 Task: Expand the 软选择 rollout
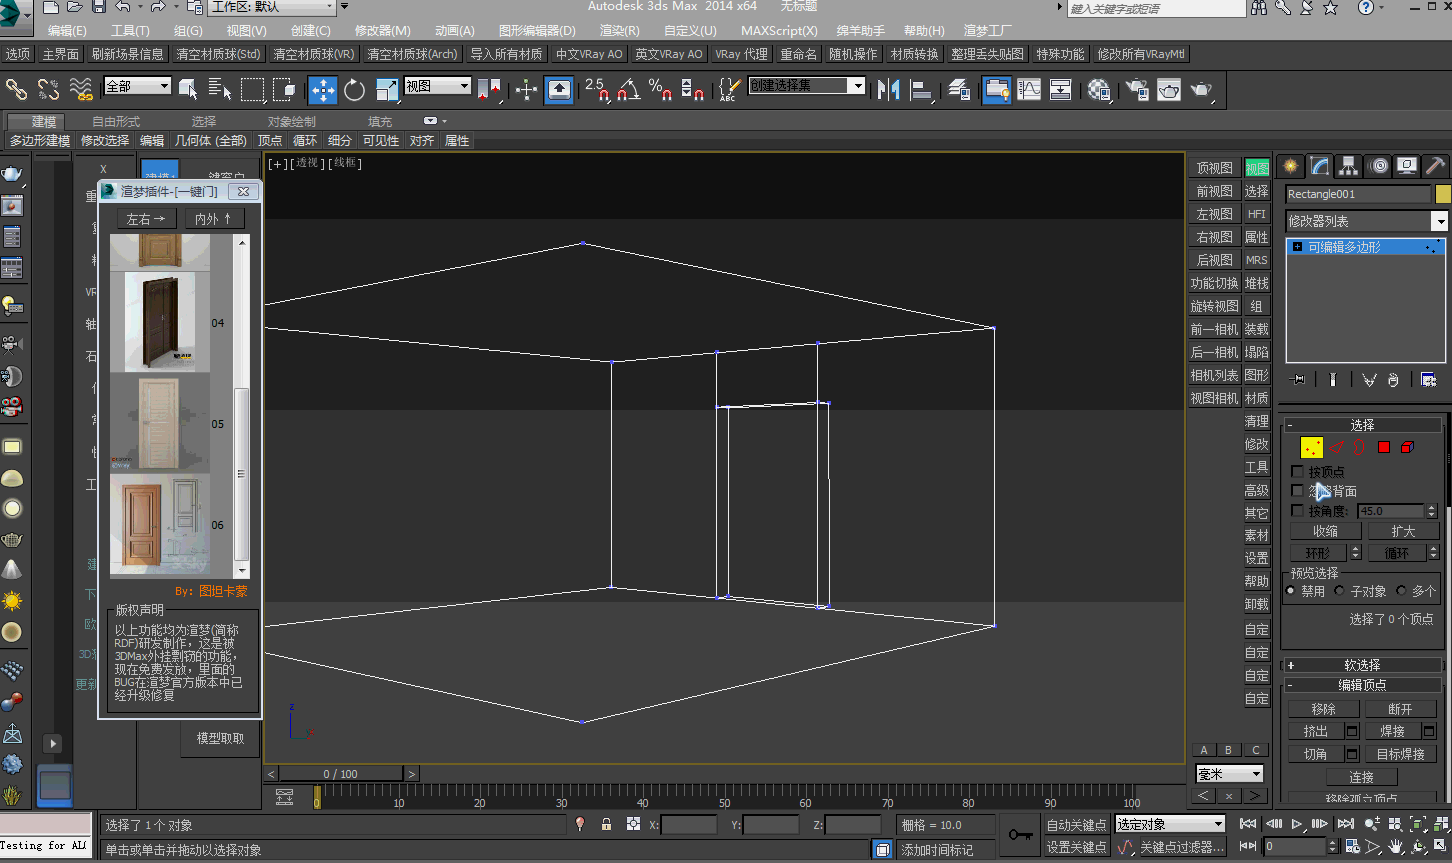tap(1362, 665)
